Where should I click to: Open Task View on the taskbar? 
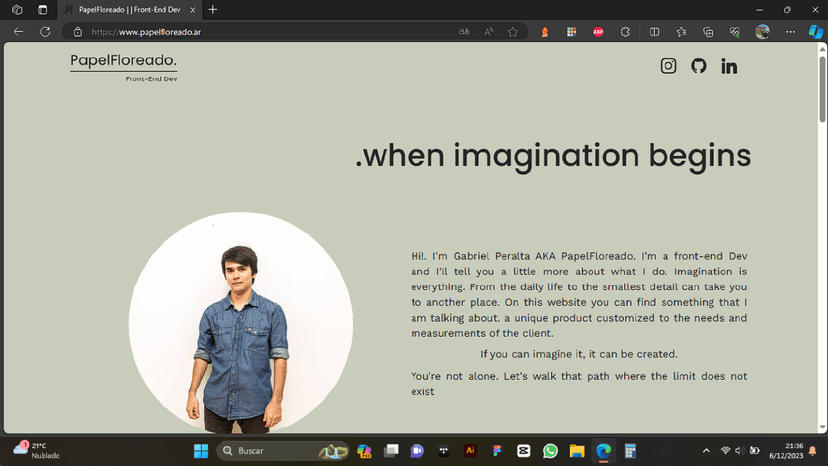click(x=391, y=451)
